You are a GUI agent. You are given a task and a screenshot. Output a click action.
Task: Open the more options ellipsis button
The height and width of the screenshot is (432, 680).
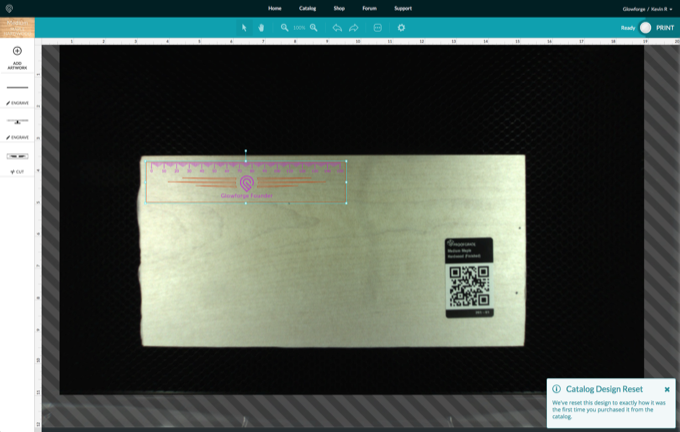click(x=378, y=28)
